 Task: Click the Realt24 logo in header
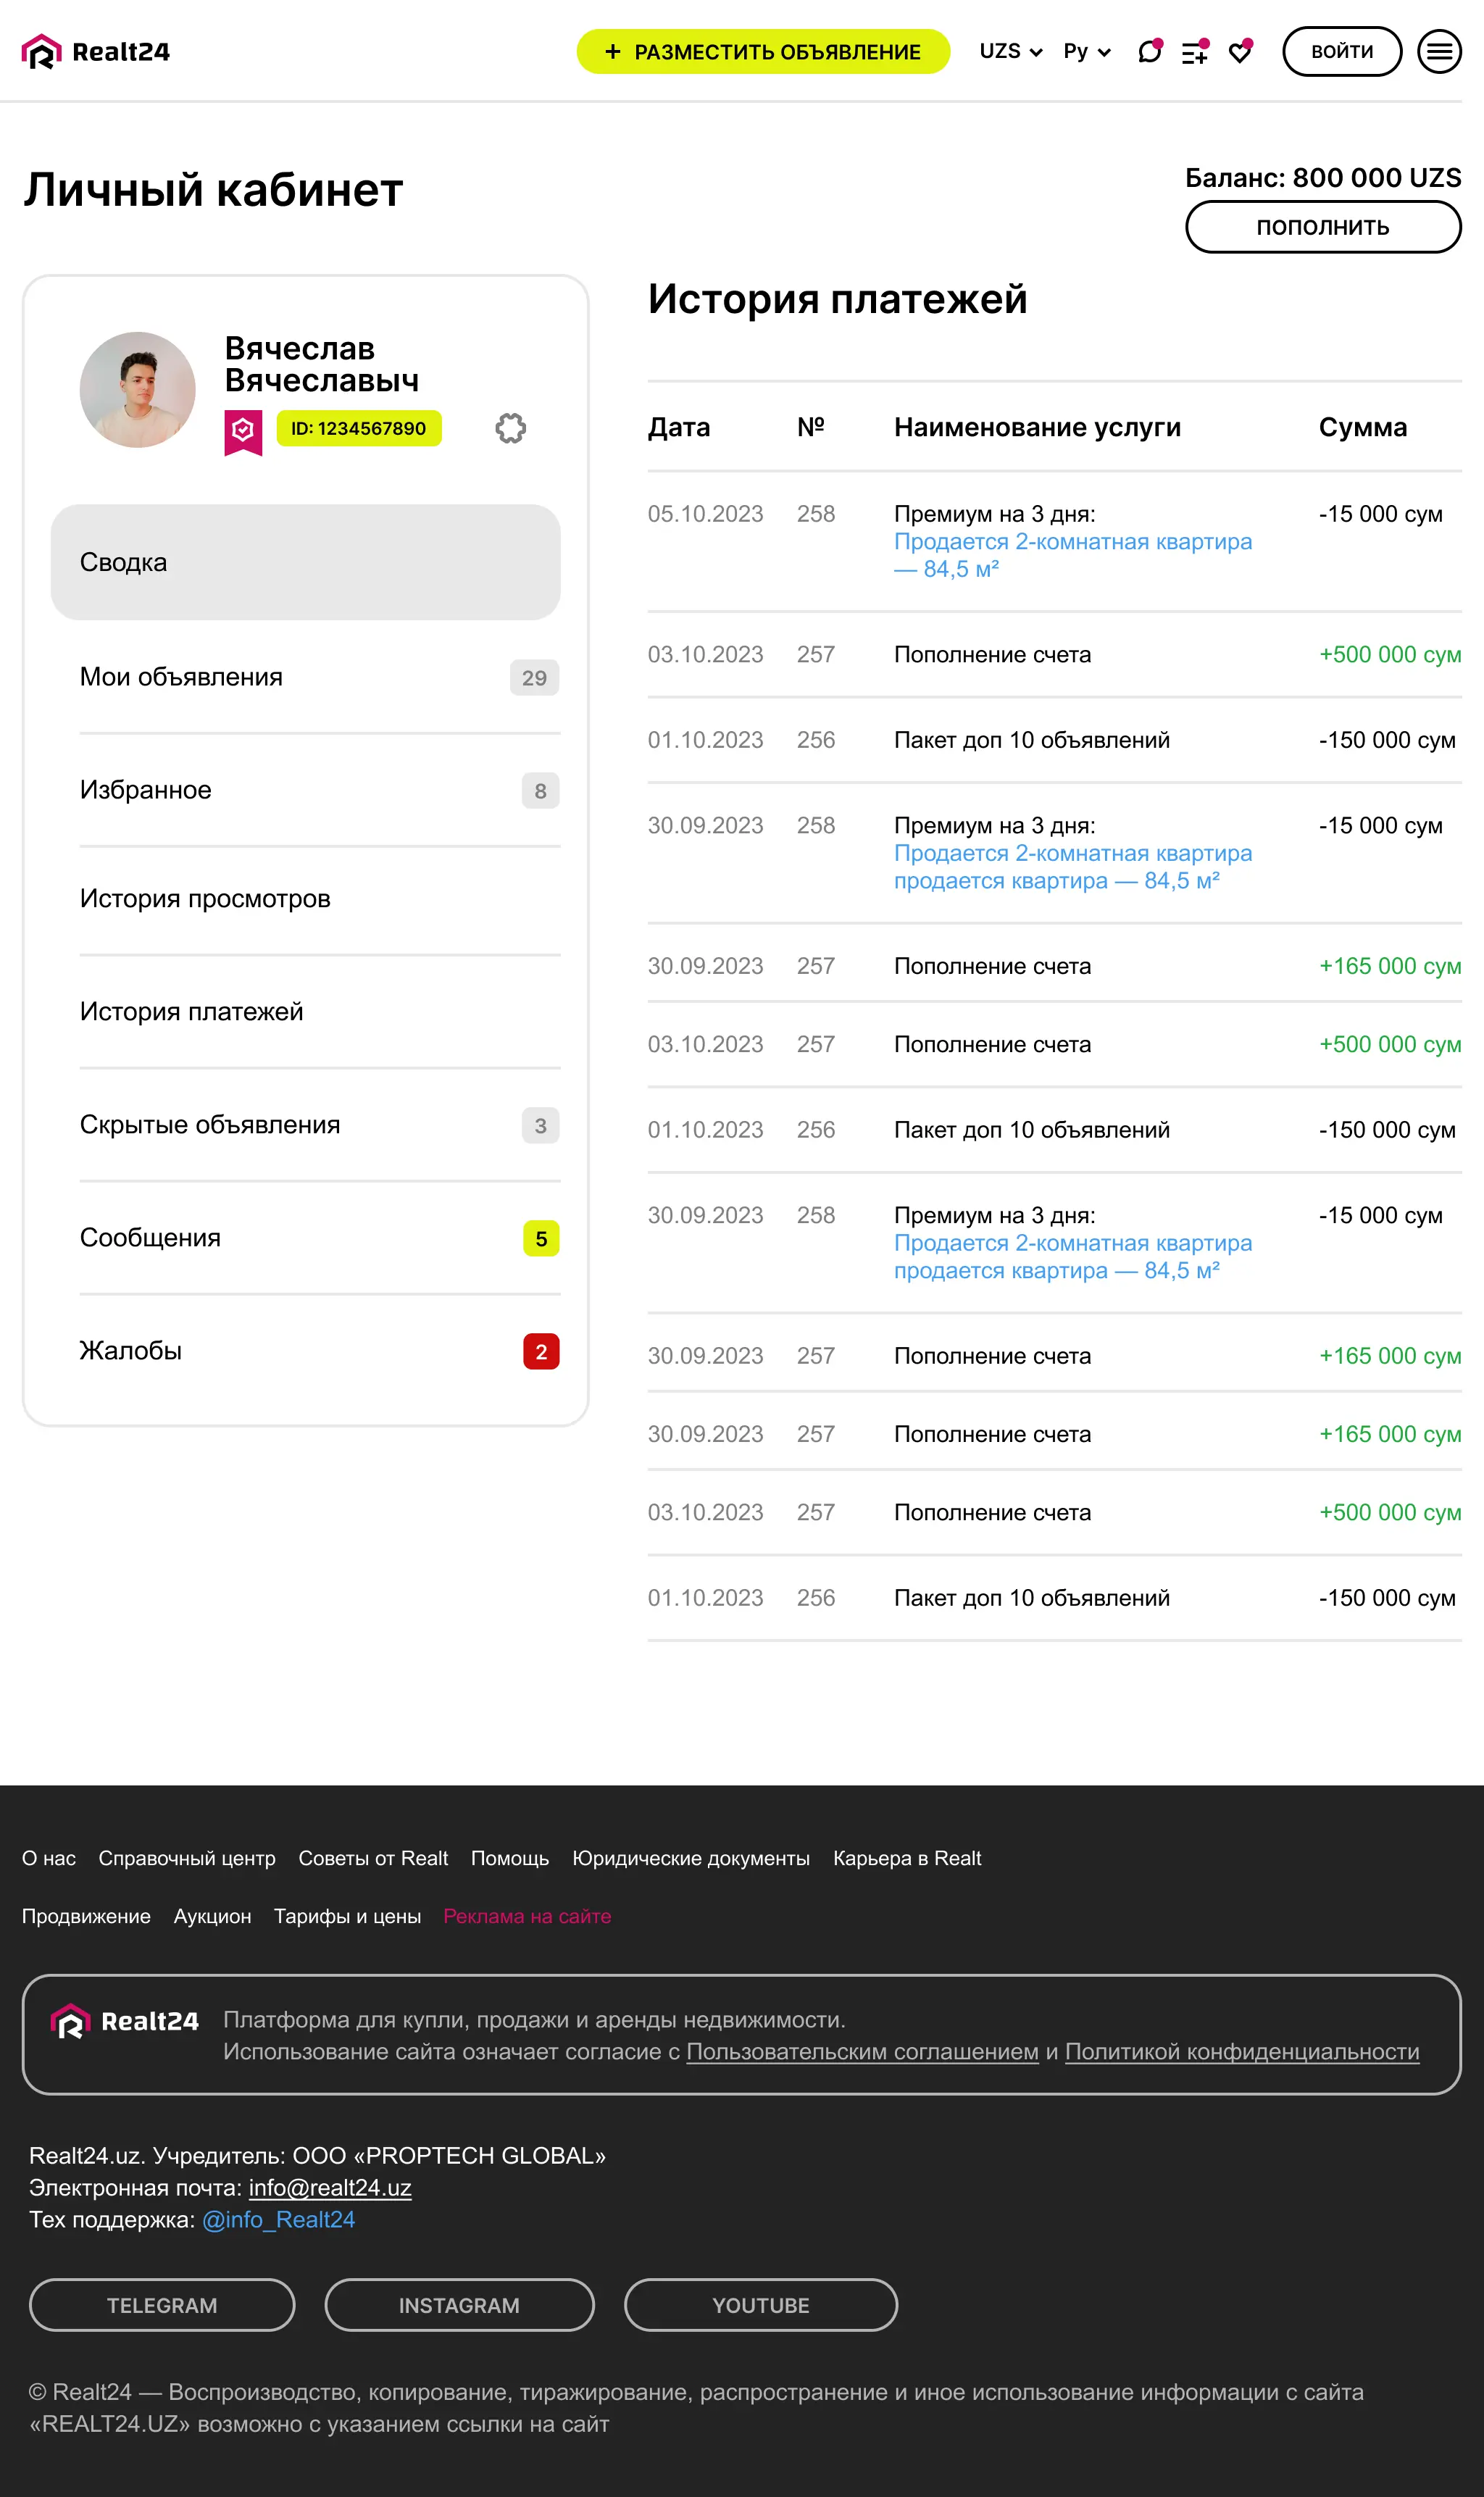[x=96, y=51]
